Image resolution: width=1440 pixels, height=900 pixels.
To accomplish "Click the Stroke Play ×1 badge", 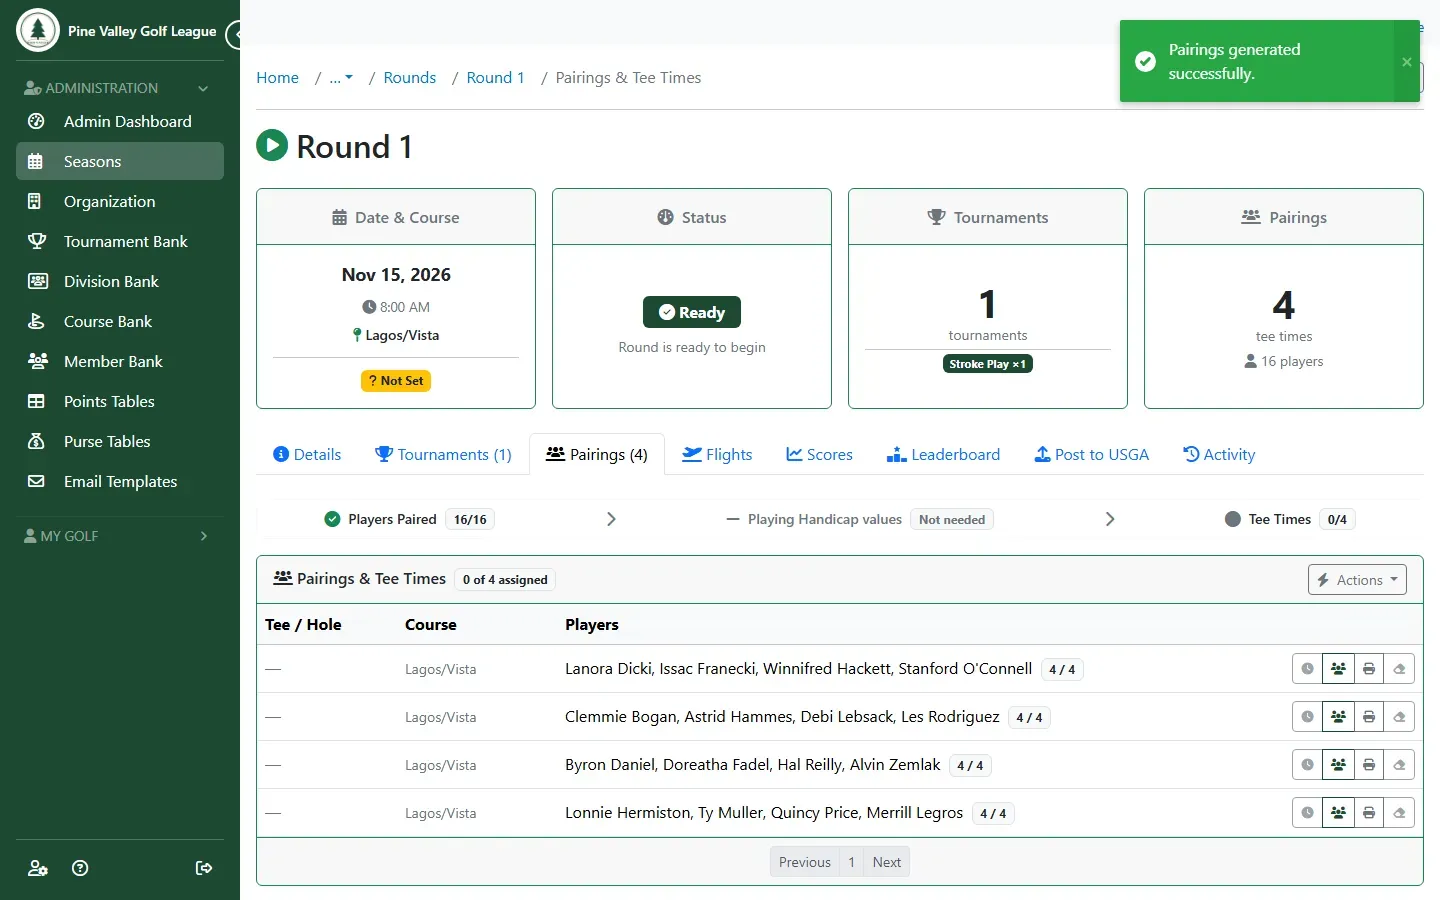I will coord(988,364).
